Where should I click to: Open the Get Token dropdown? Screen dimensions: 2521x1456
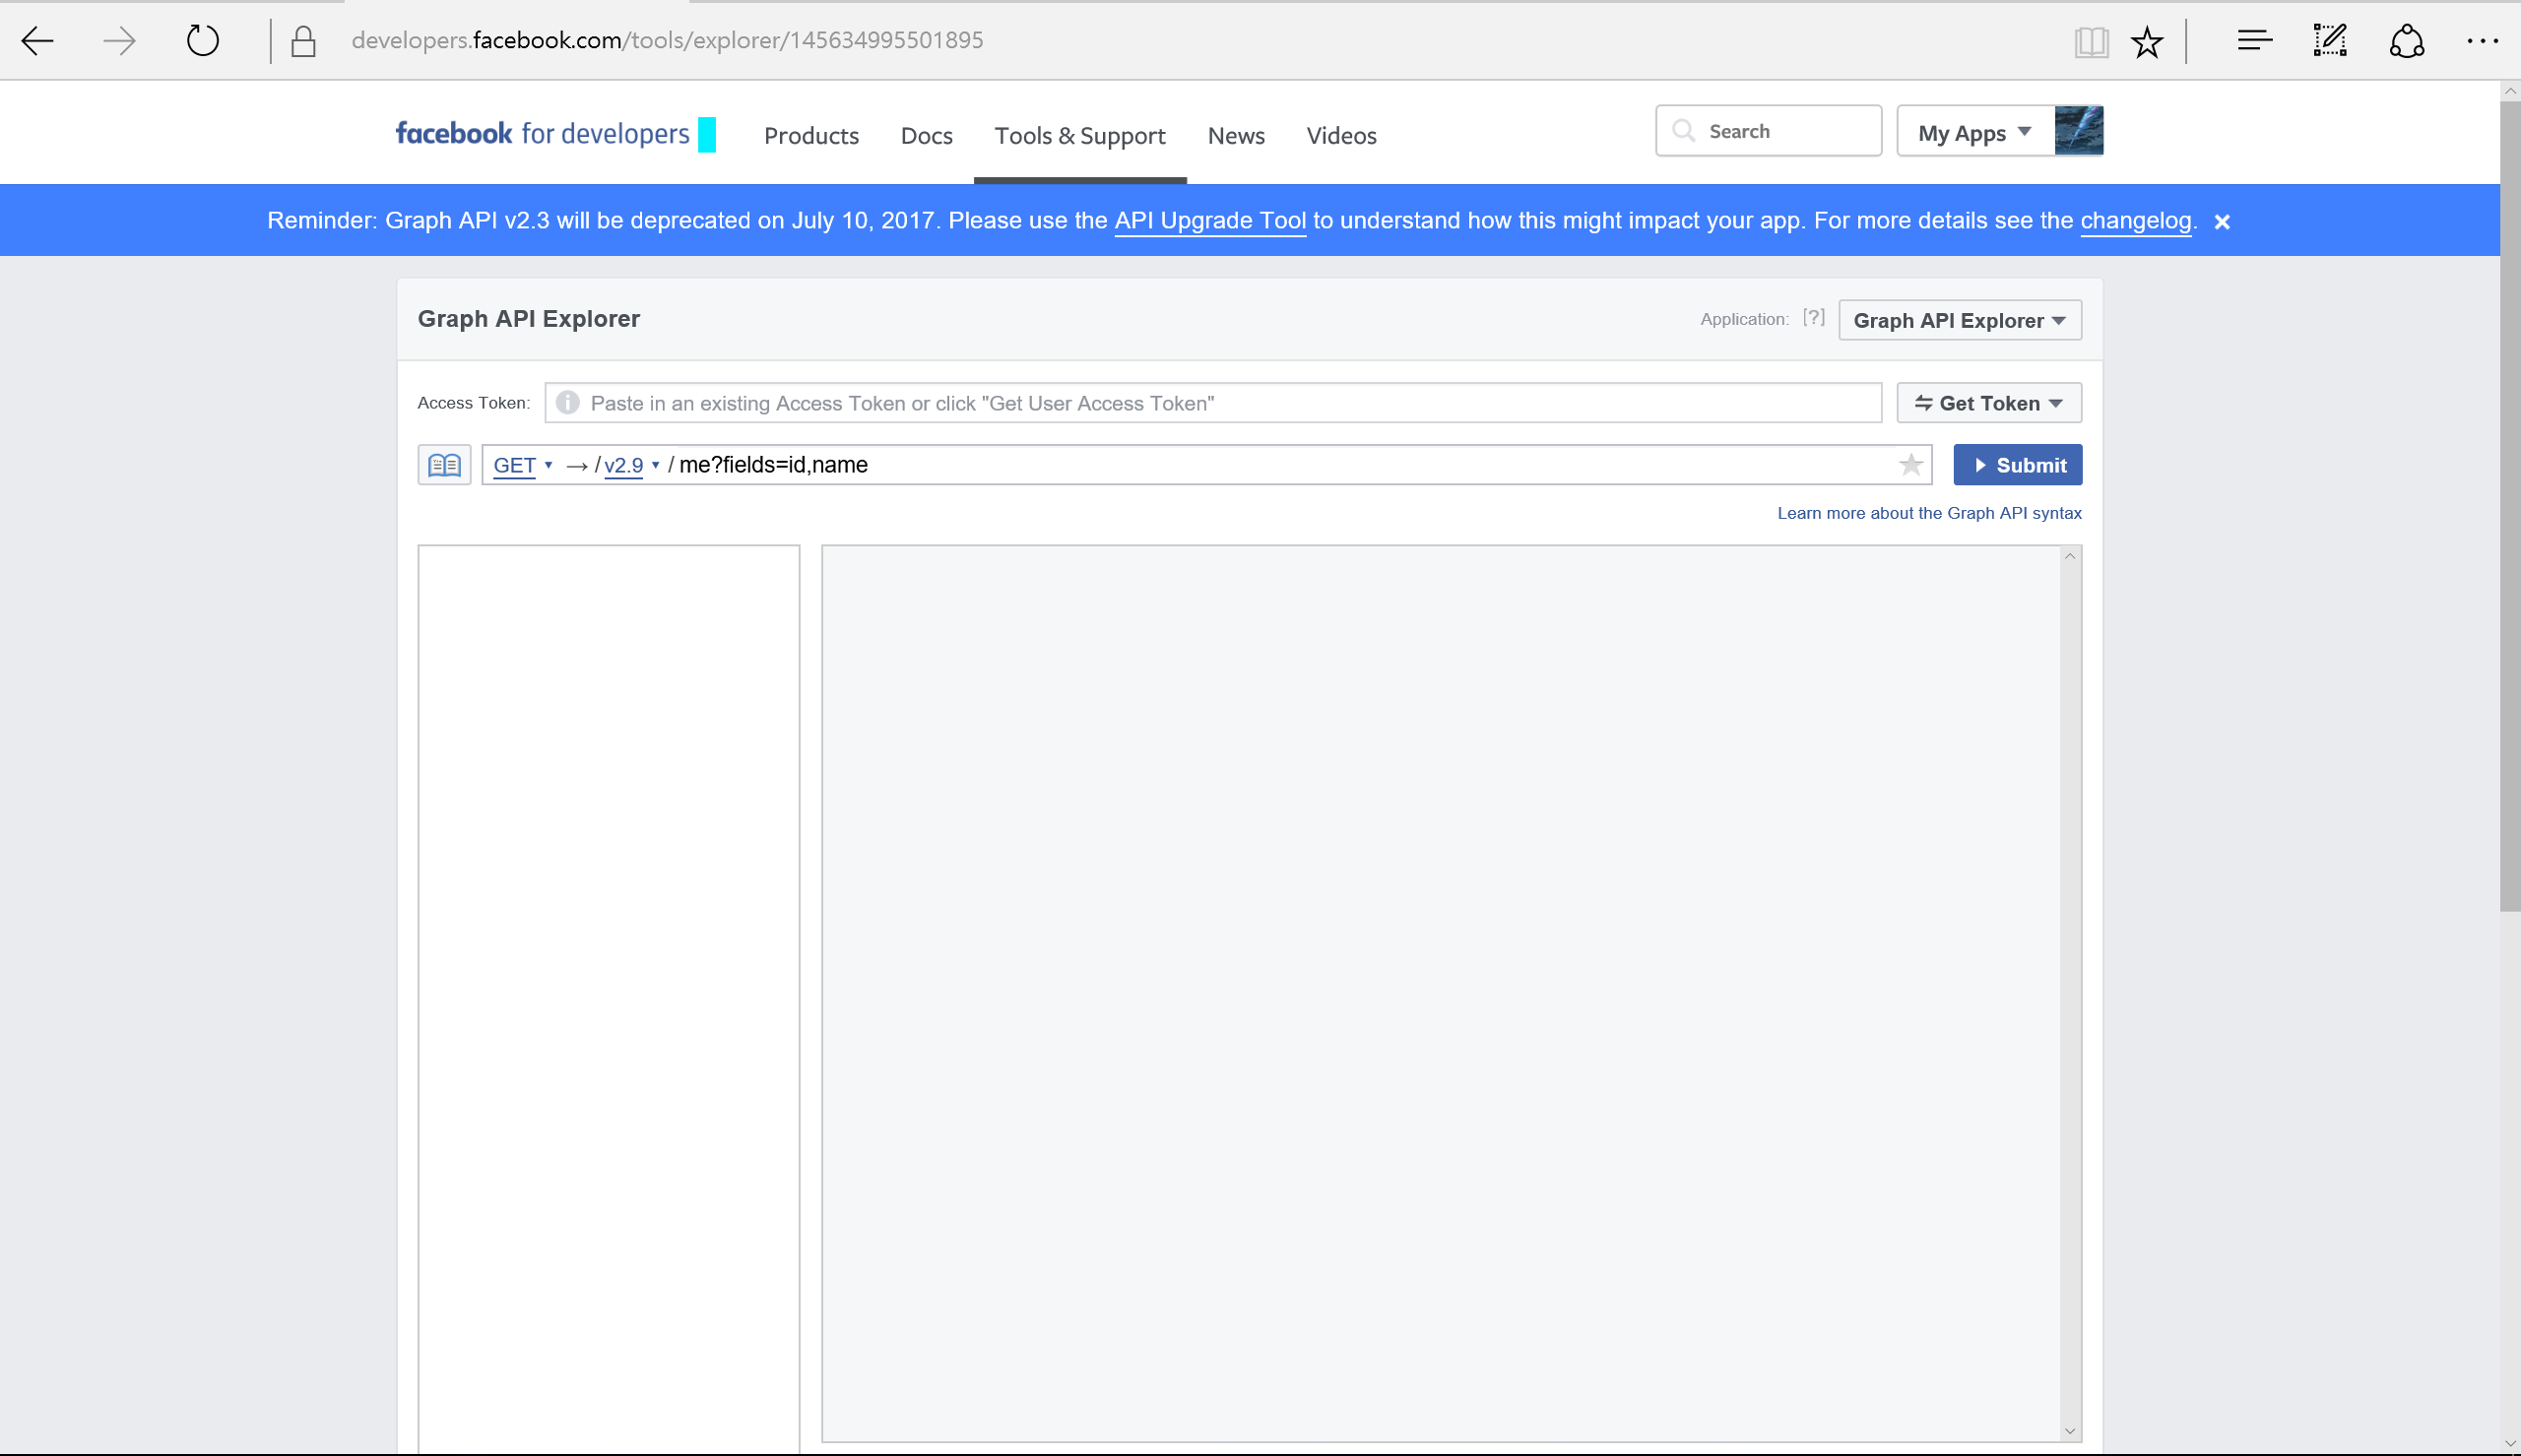(x=1988, y=403)
